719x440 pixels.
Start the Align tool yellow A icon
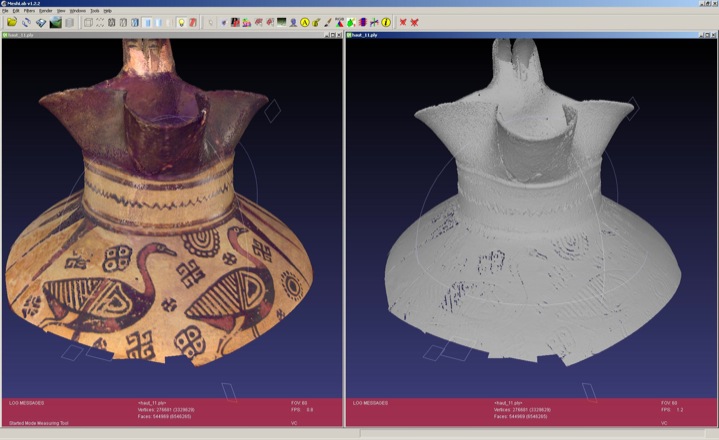coord(305,22)
